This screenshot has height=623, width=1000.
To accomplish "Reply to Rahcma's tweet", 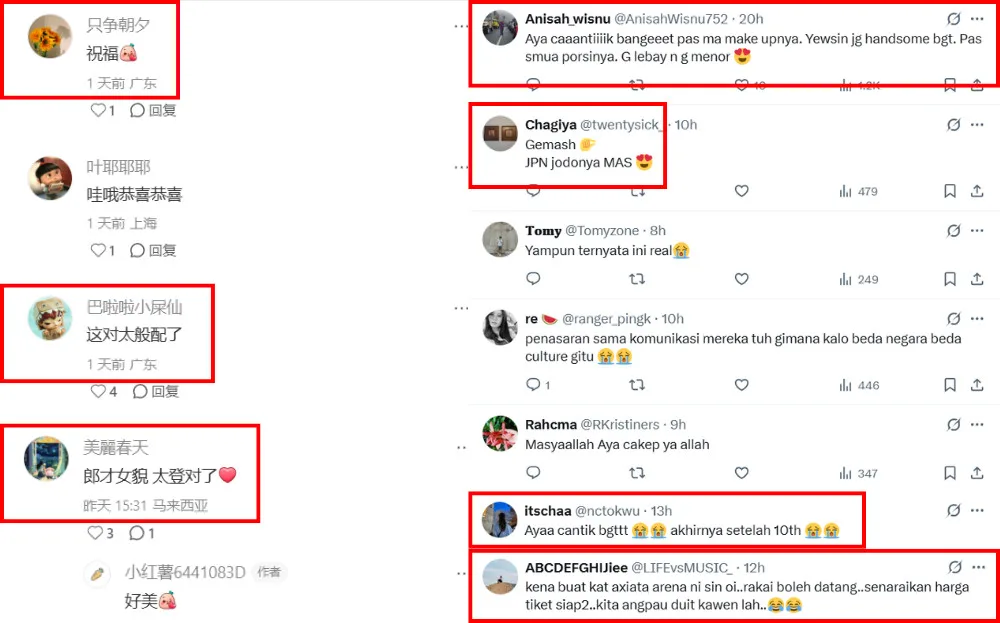I will tap(533, 473).
